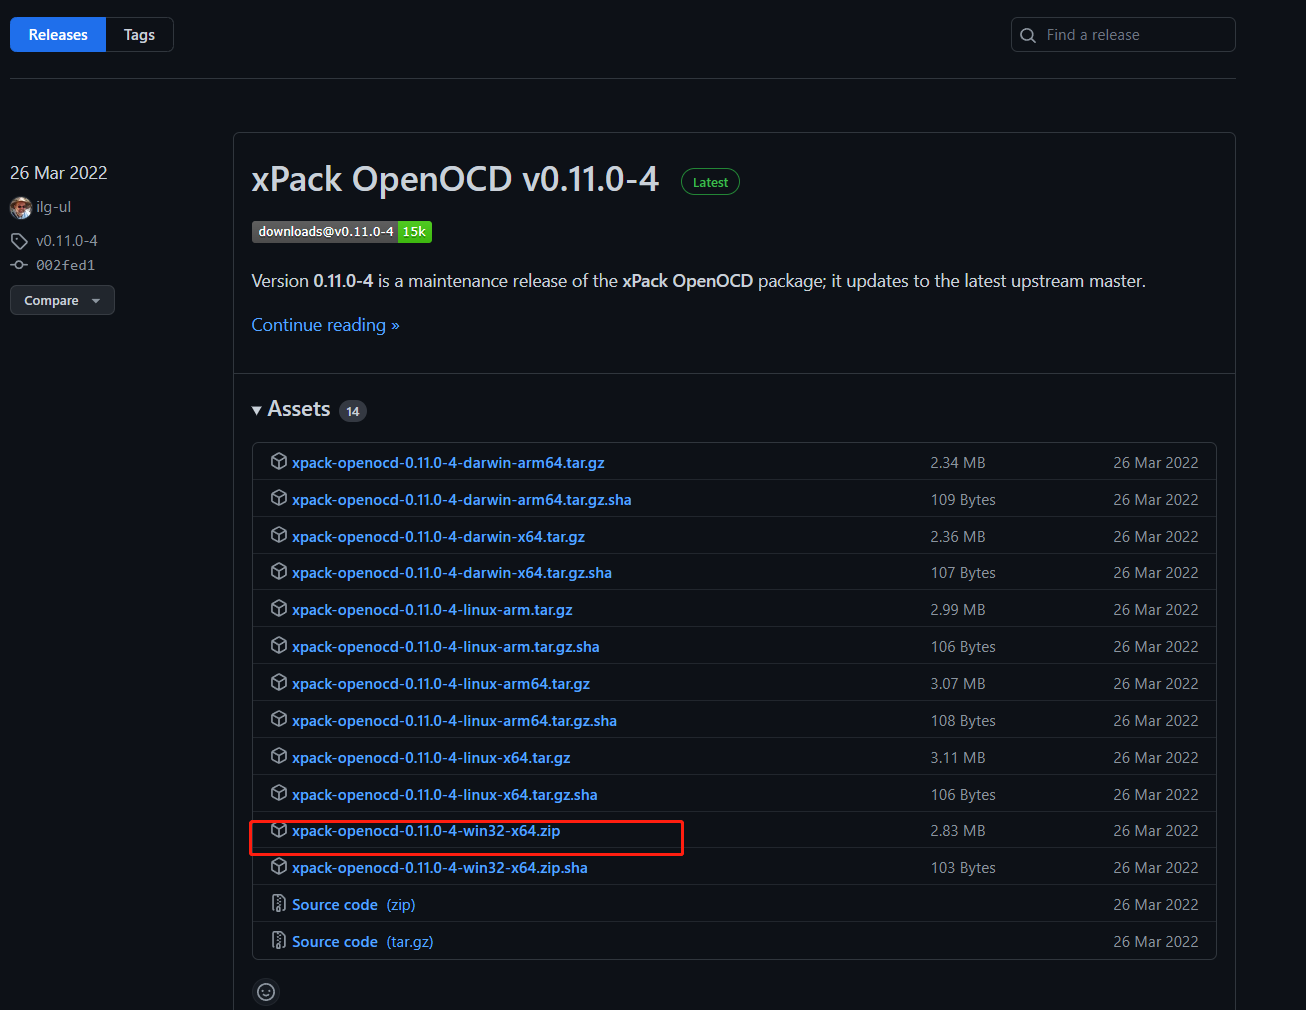Download xpack-openocd linux-arm64.tar.gz.sha file
Screen dimensions: 1306x1010
454,721
